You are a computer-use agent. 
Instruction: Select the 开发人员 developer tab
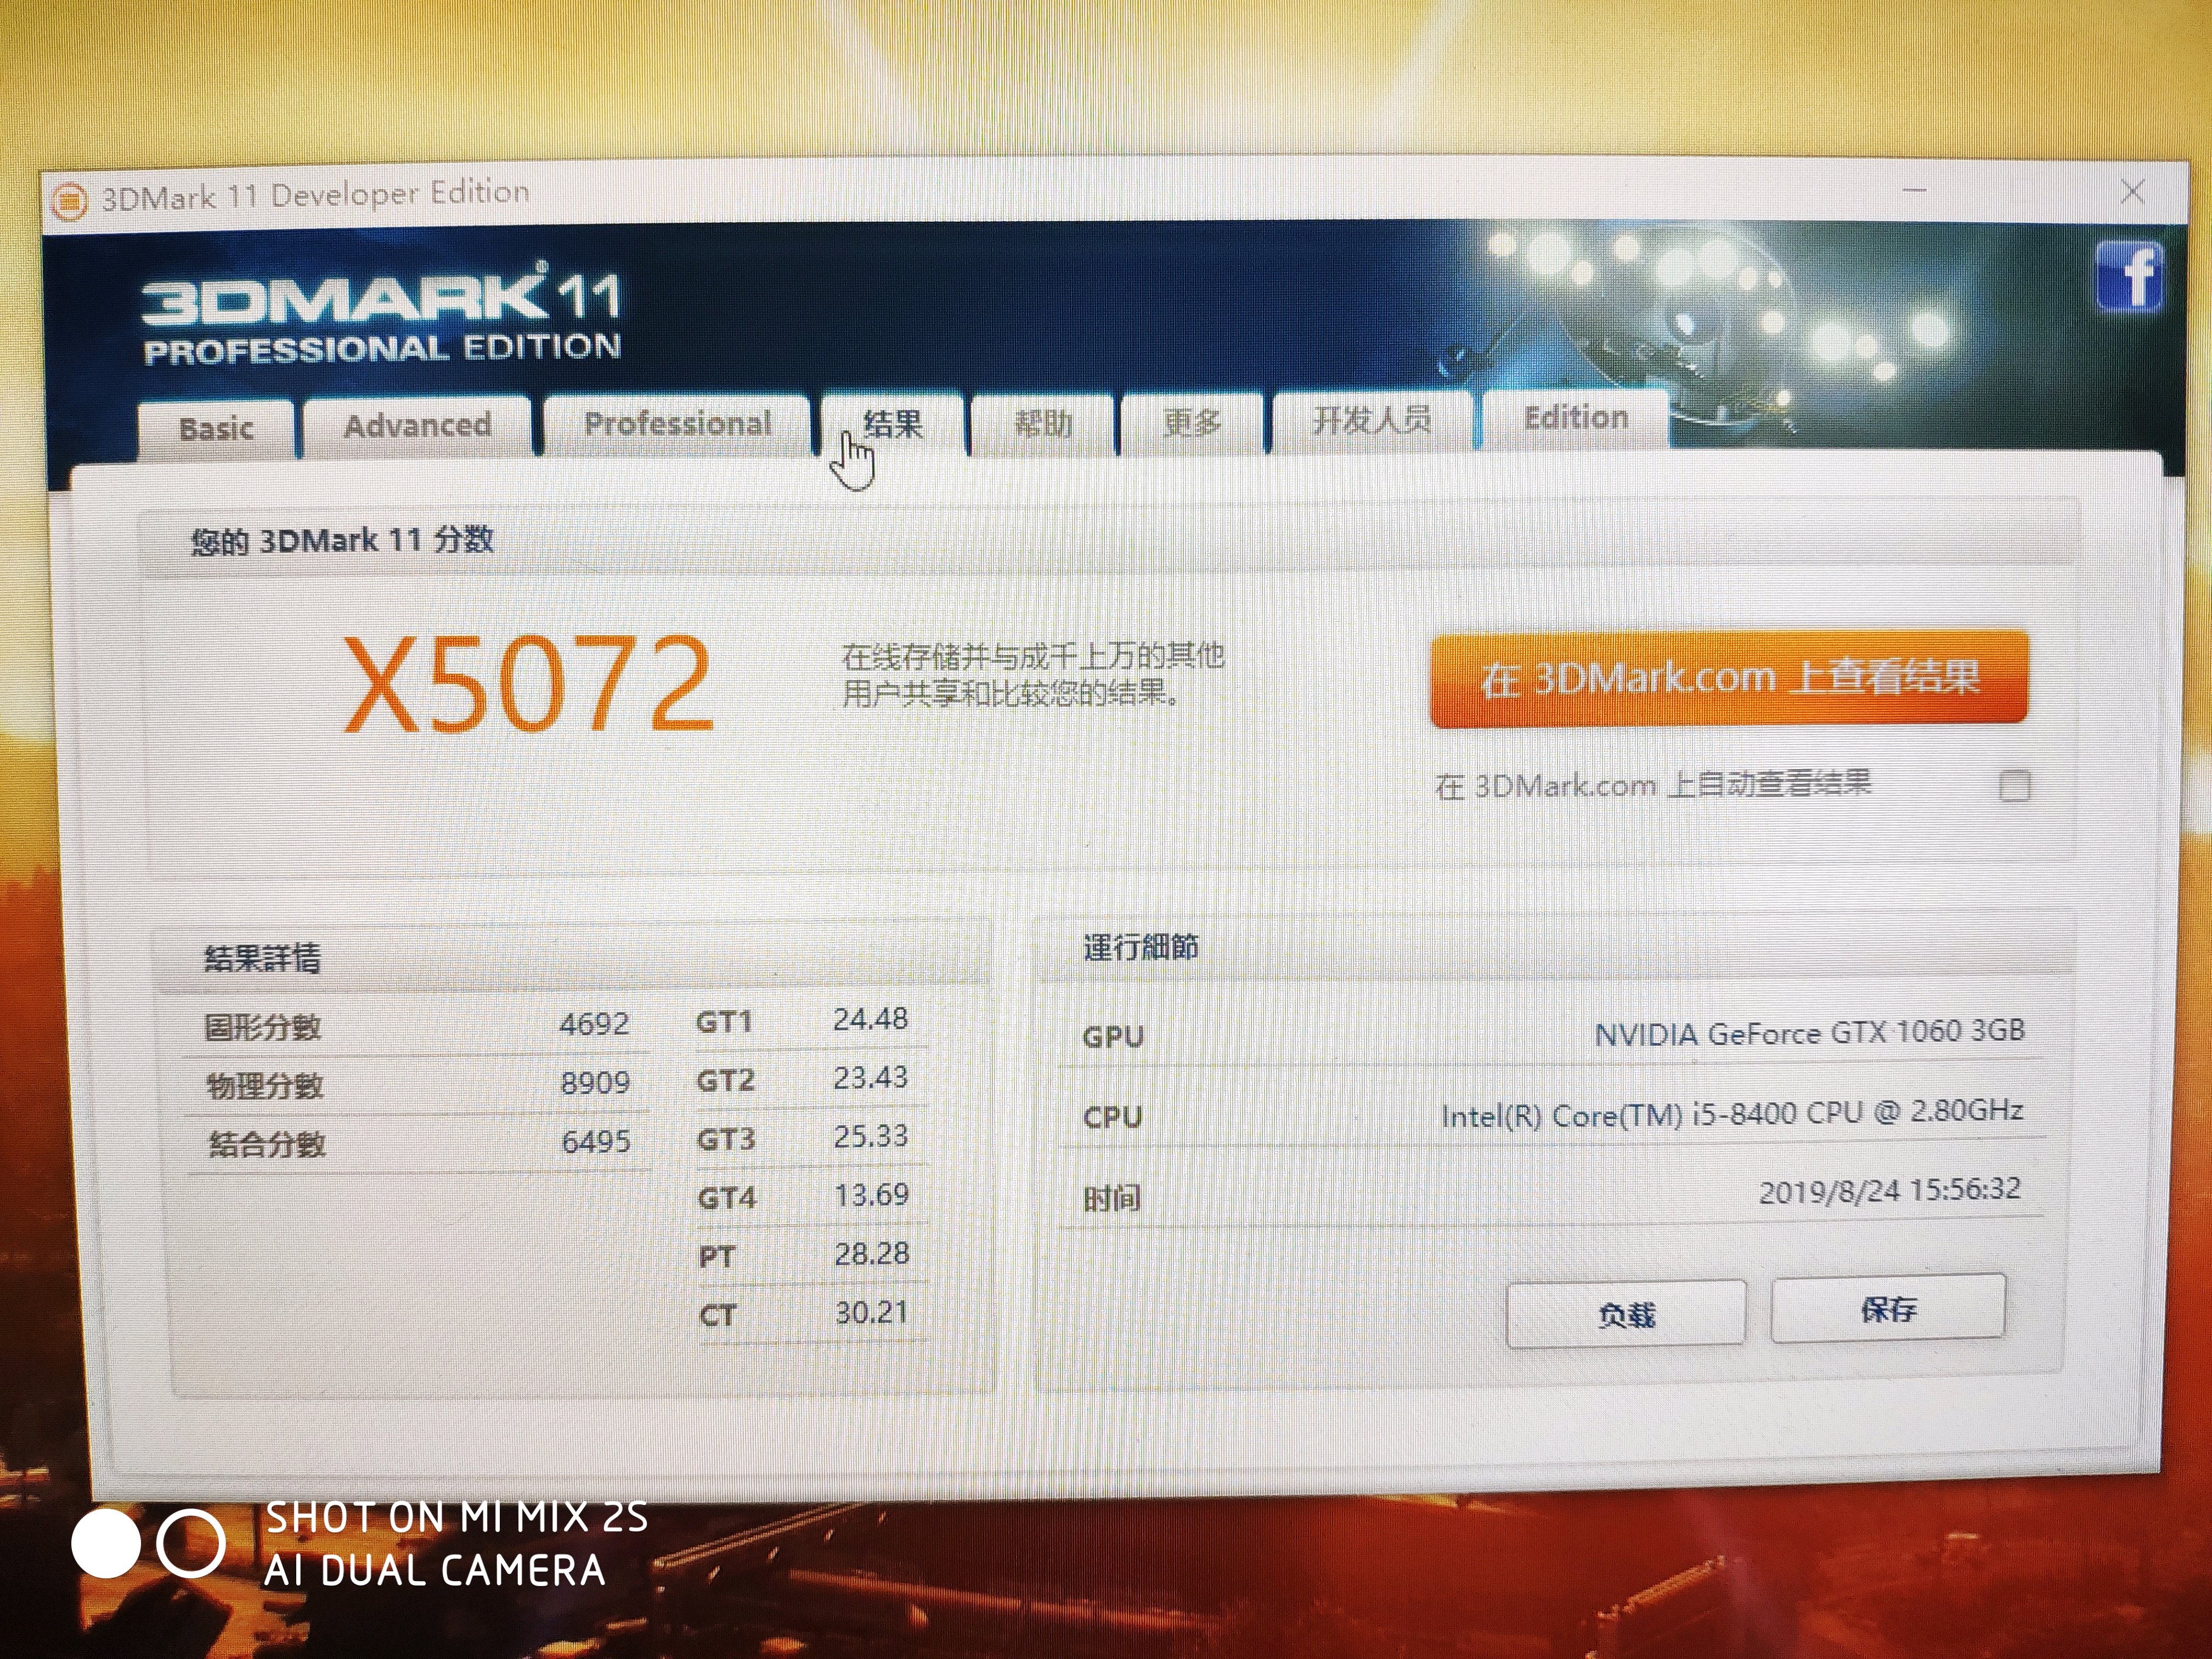coord(1371,420)
